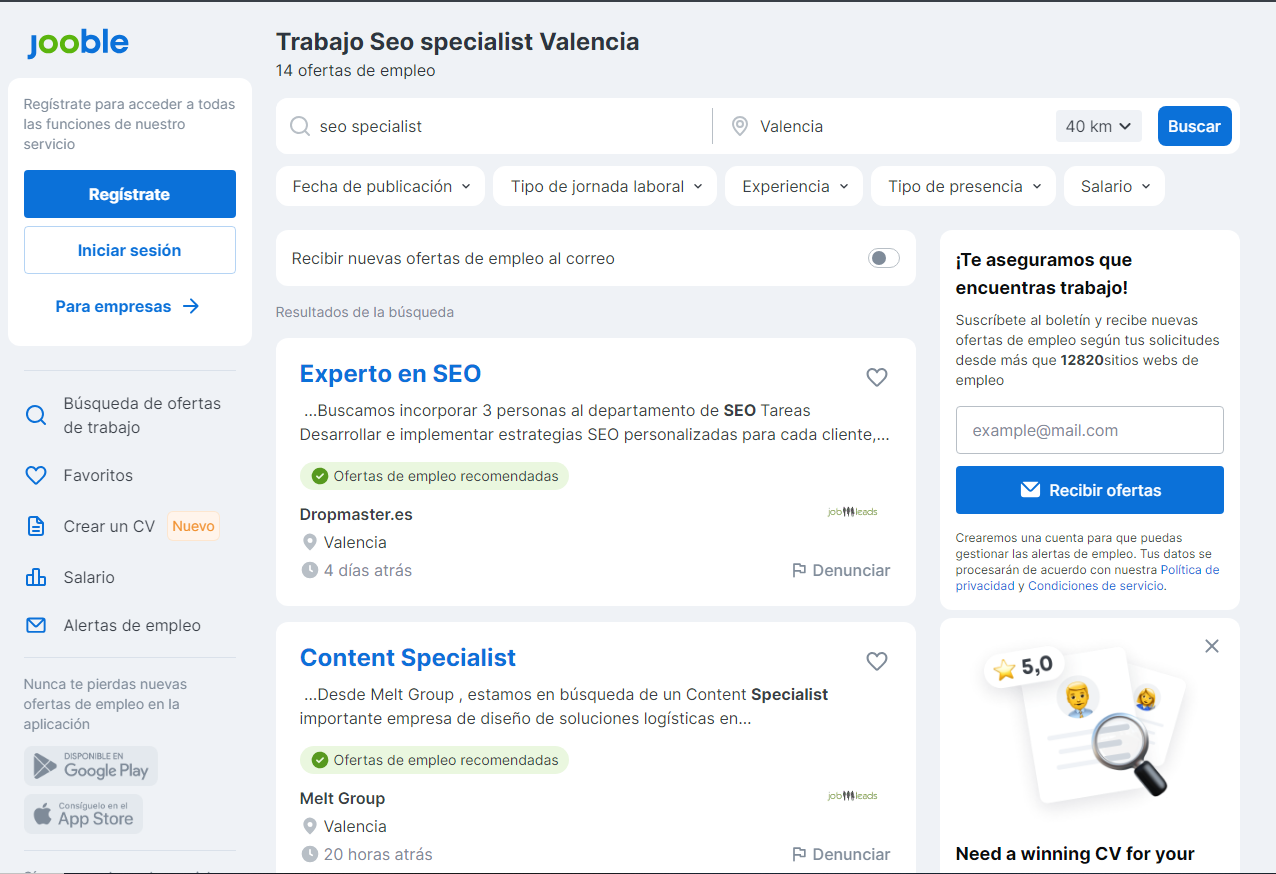Screen dimensions: 1276x874
Task: Favorite the Content Specialist job listing
Action: pos(876,661)
